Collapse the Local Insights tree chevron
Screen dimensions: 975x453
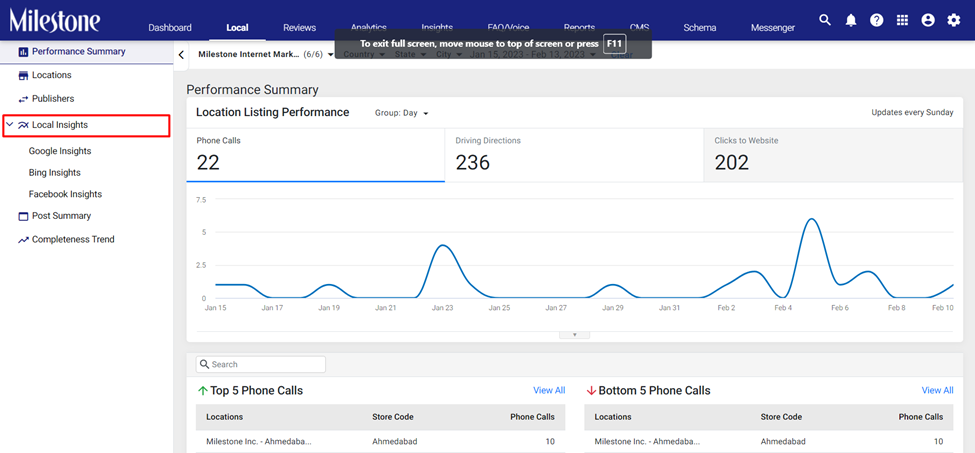click(9, 125)
